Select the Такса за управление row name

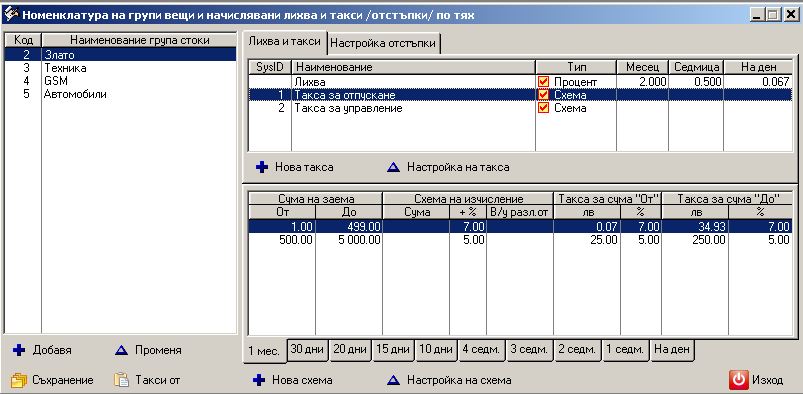(x=348, y=109)
